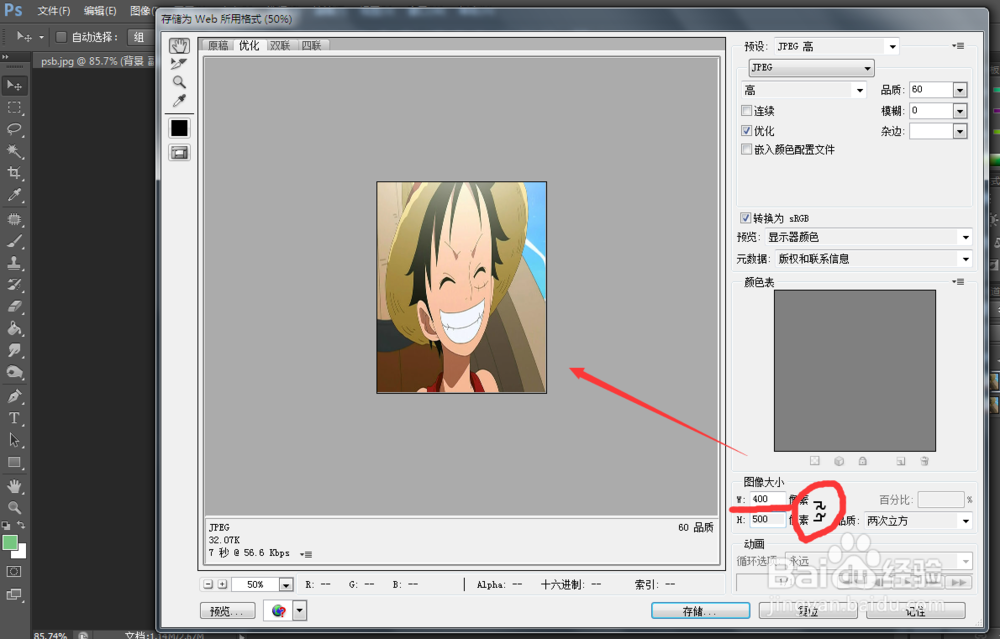The image size is (1000, 639).
Task: Open 品质 60 slider dropdown arrow
Action: click(x=960, y=90)
